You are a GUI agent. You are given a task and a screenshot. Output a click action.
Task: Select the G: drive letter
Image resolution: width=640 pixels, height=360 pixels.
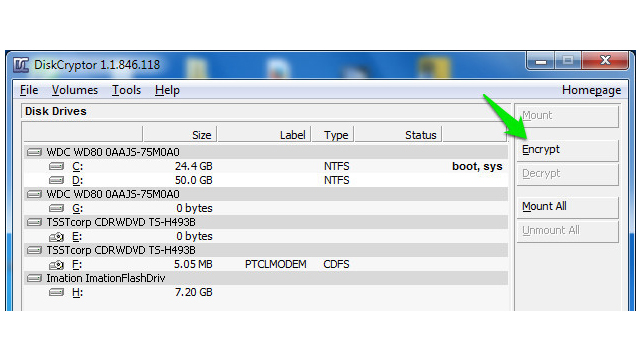click(x=78, y=209)
